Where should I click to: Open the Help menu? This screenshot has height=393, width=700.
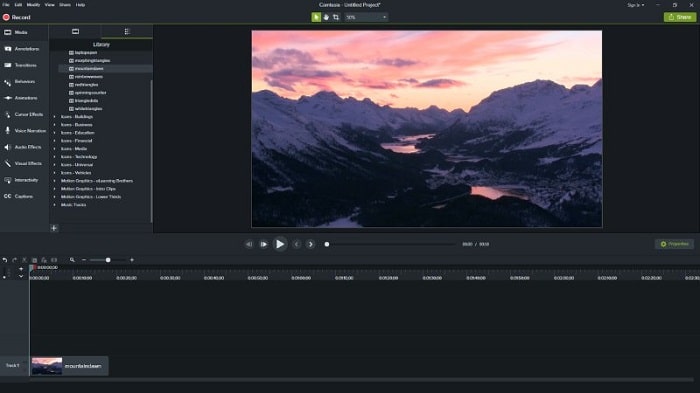coord(80,4)
